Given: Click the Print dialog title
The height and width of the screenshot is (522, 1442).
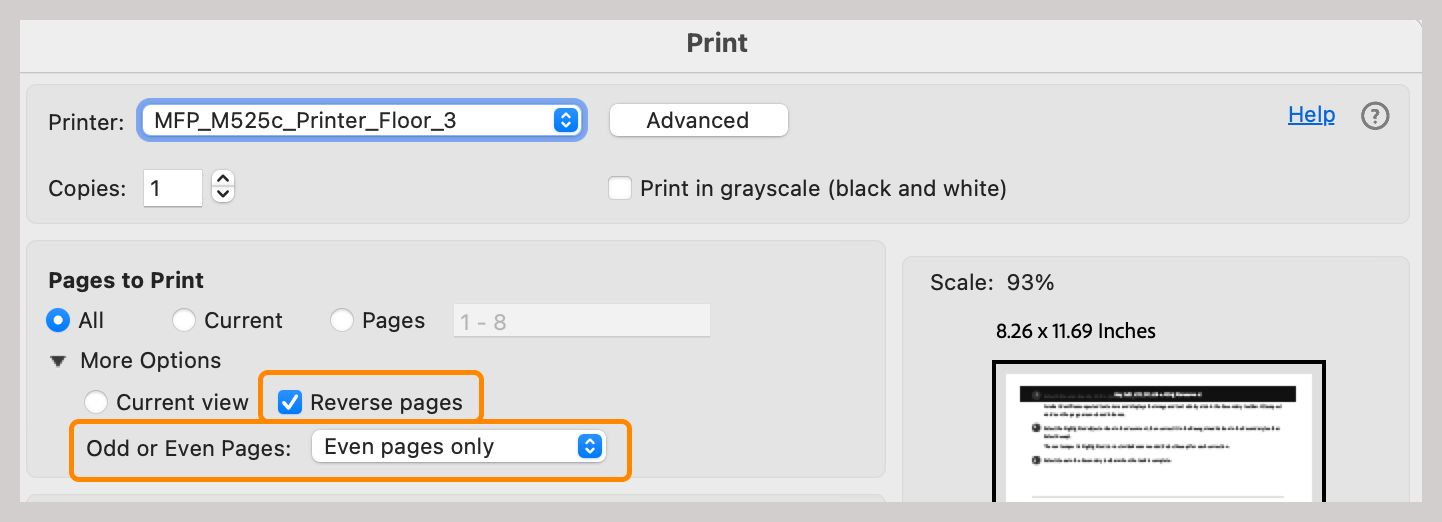Looking at the screenshot, I should (x=717, y=44).
